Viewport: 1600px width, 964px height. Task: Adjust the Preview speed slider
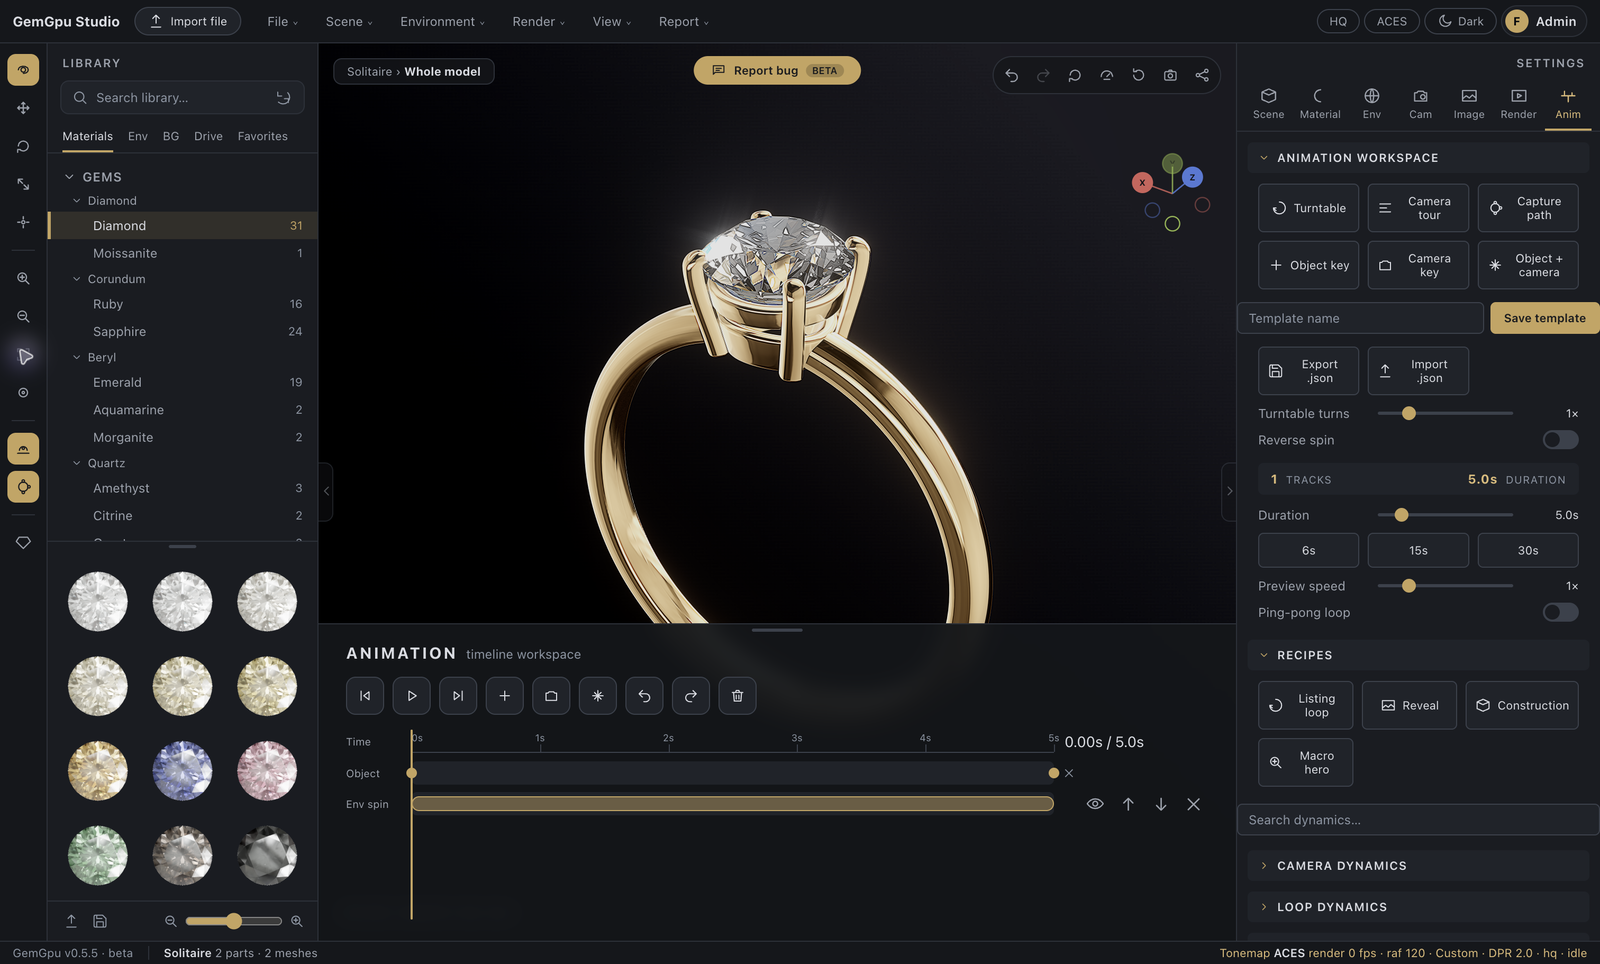[x=1445, y=586]
